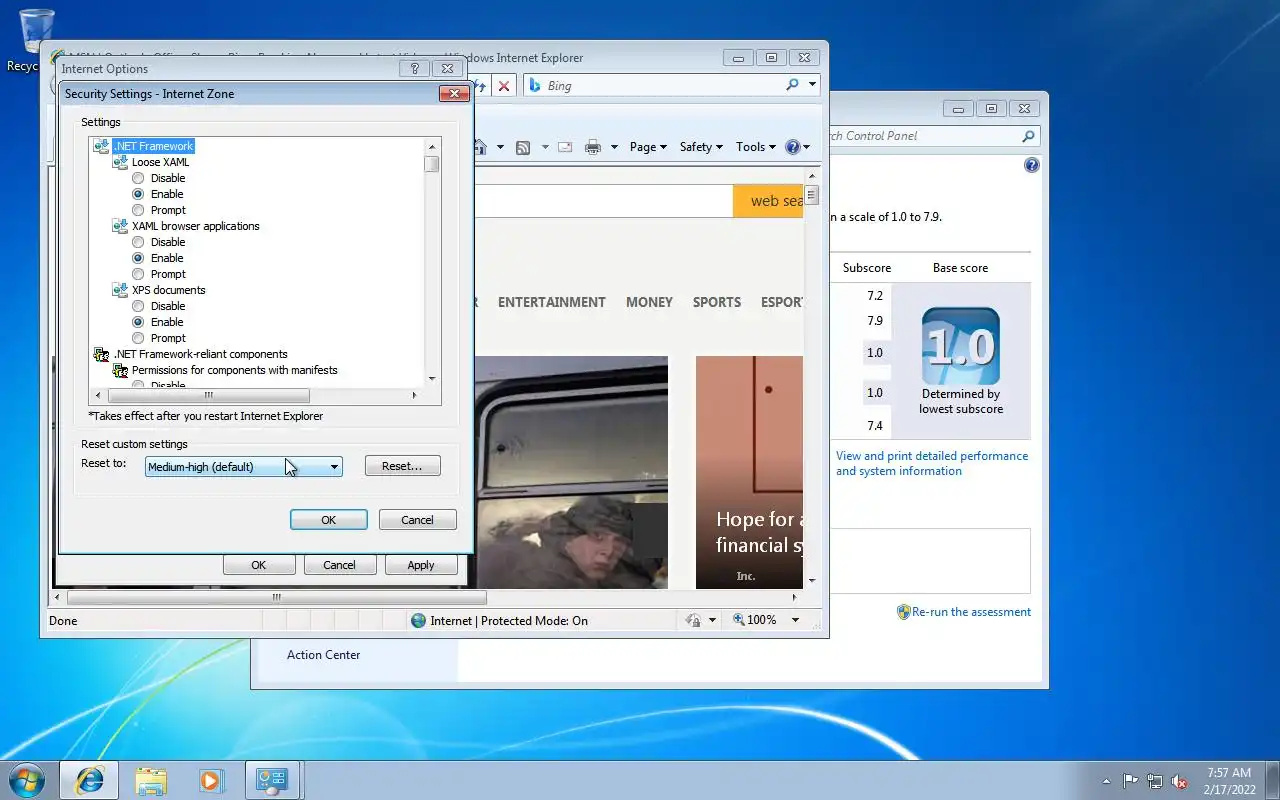This screenshot has width=1280, height=800.
Task: Click the Windows Start button
Action: click(27, 779)
